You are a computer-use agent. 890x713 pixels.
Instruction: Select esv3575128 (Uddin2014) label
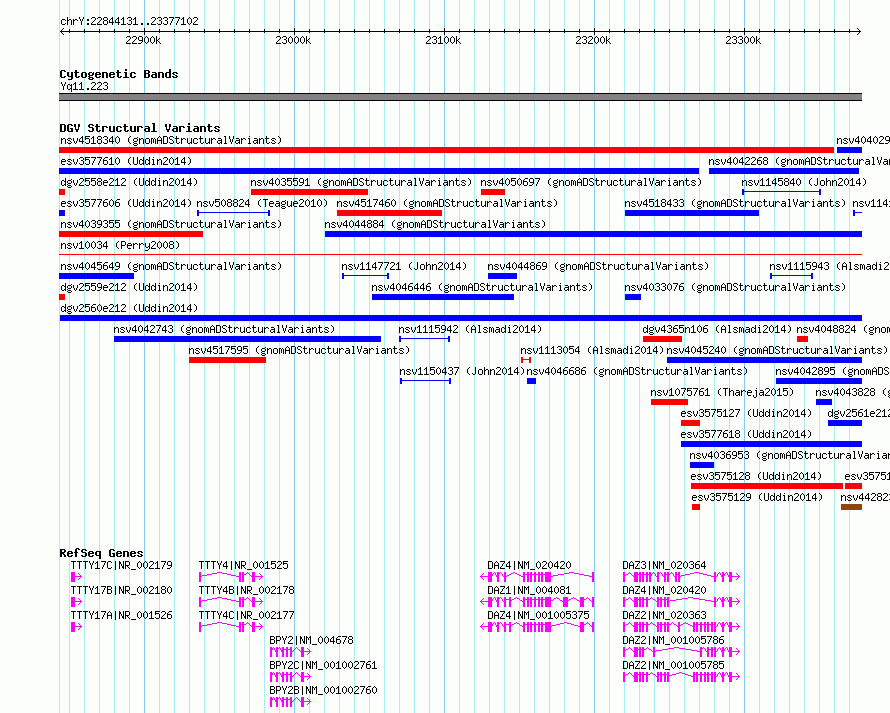756,476
